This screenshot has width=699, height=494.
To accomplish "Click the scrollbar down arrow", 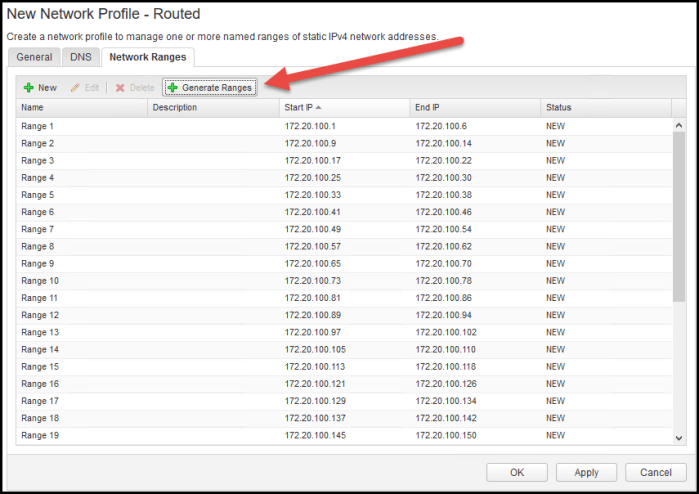I will (679, 437).
